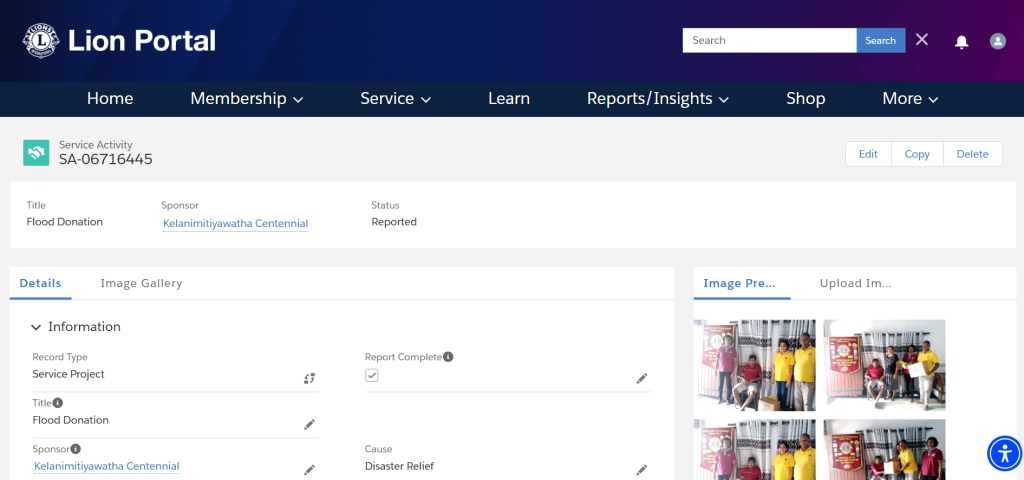Open the top-left preview photo thumbnail
Screen dimensions: 1024x480
click(754, 365)
